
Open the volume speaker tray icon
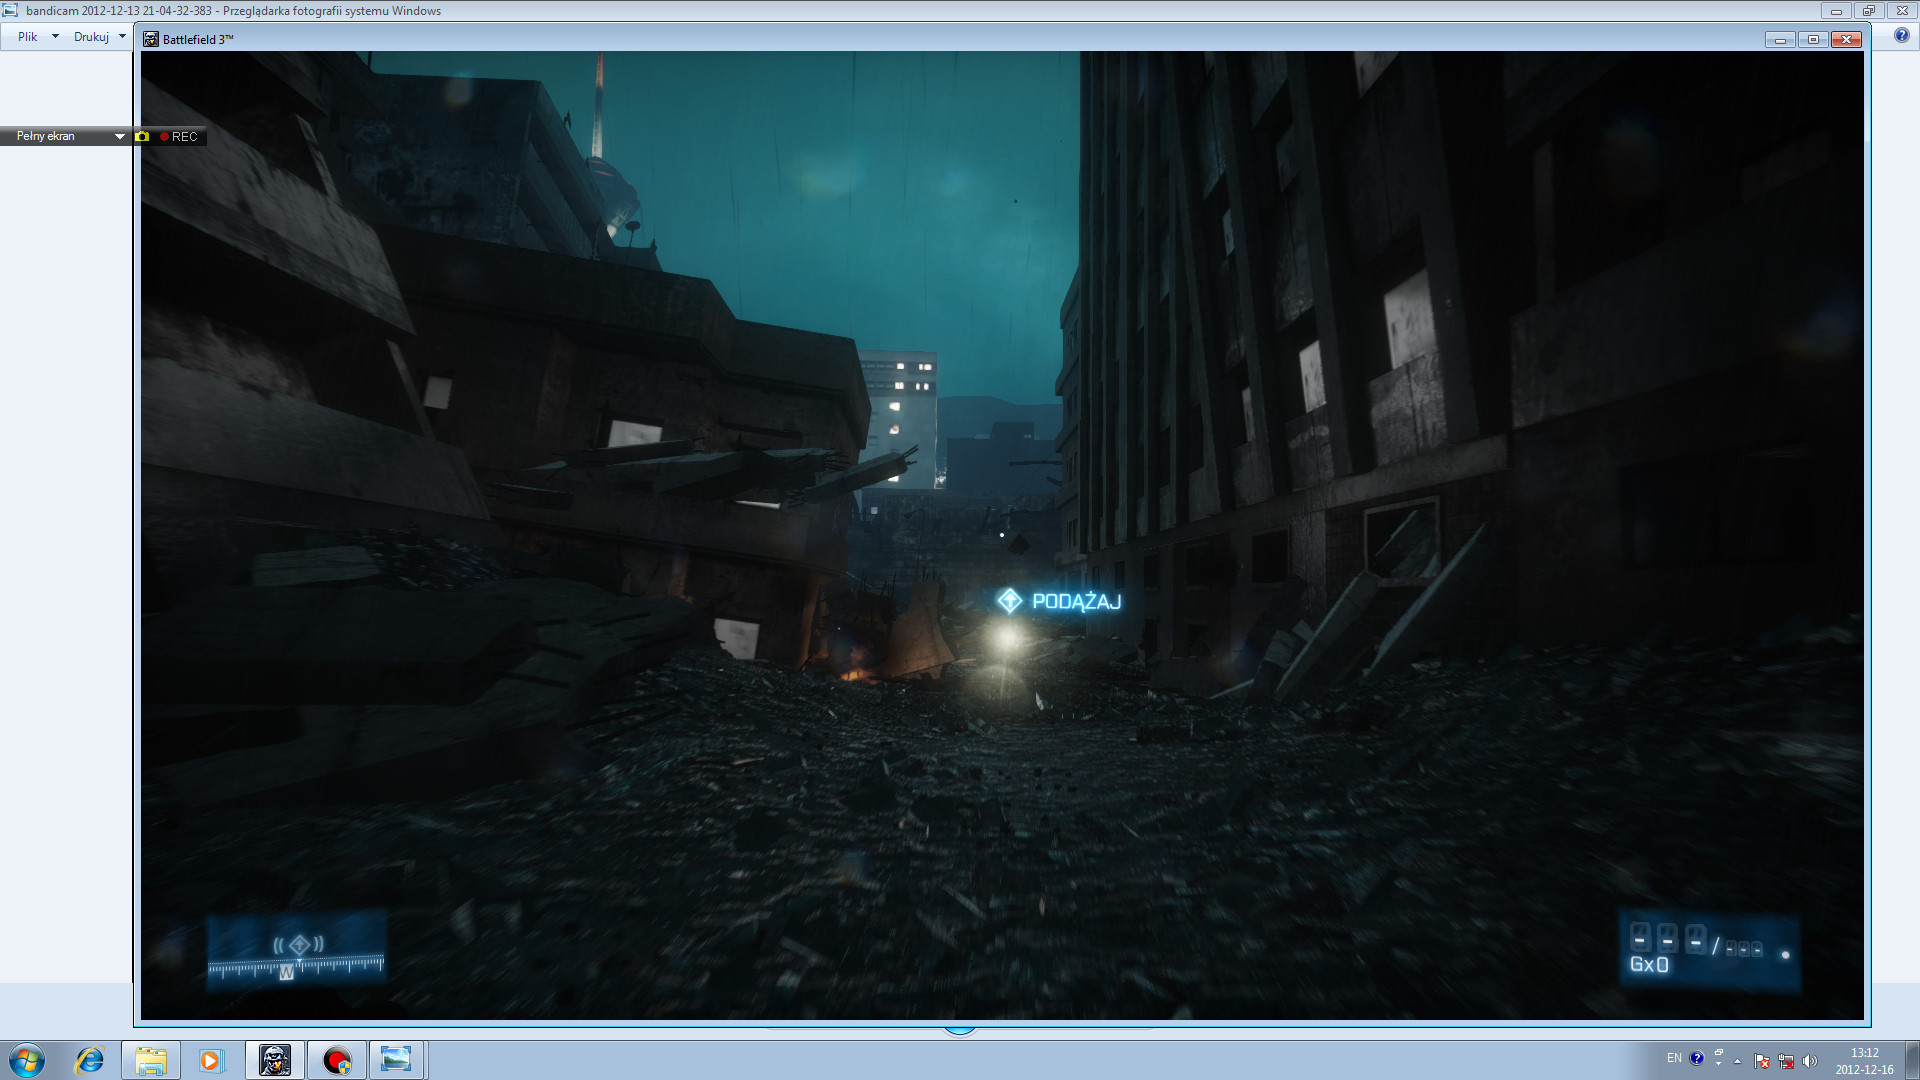(1810, 1061)
